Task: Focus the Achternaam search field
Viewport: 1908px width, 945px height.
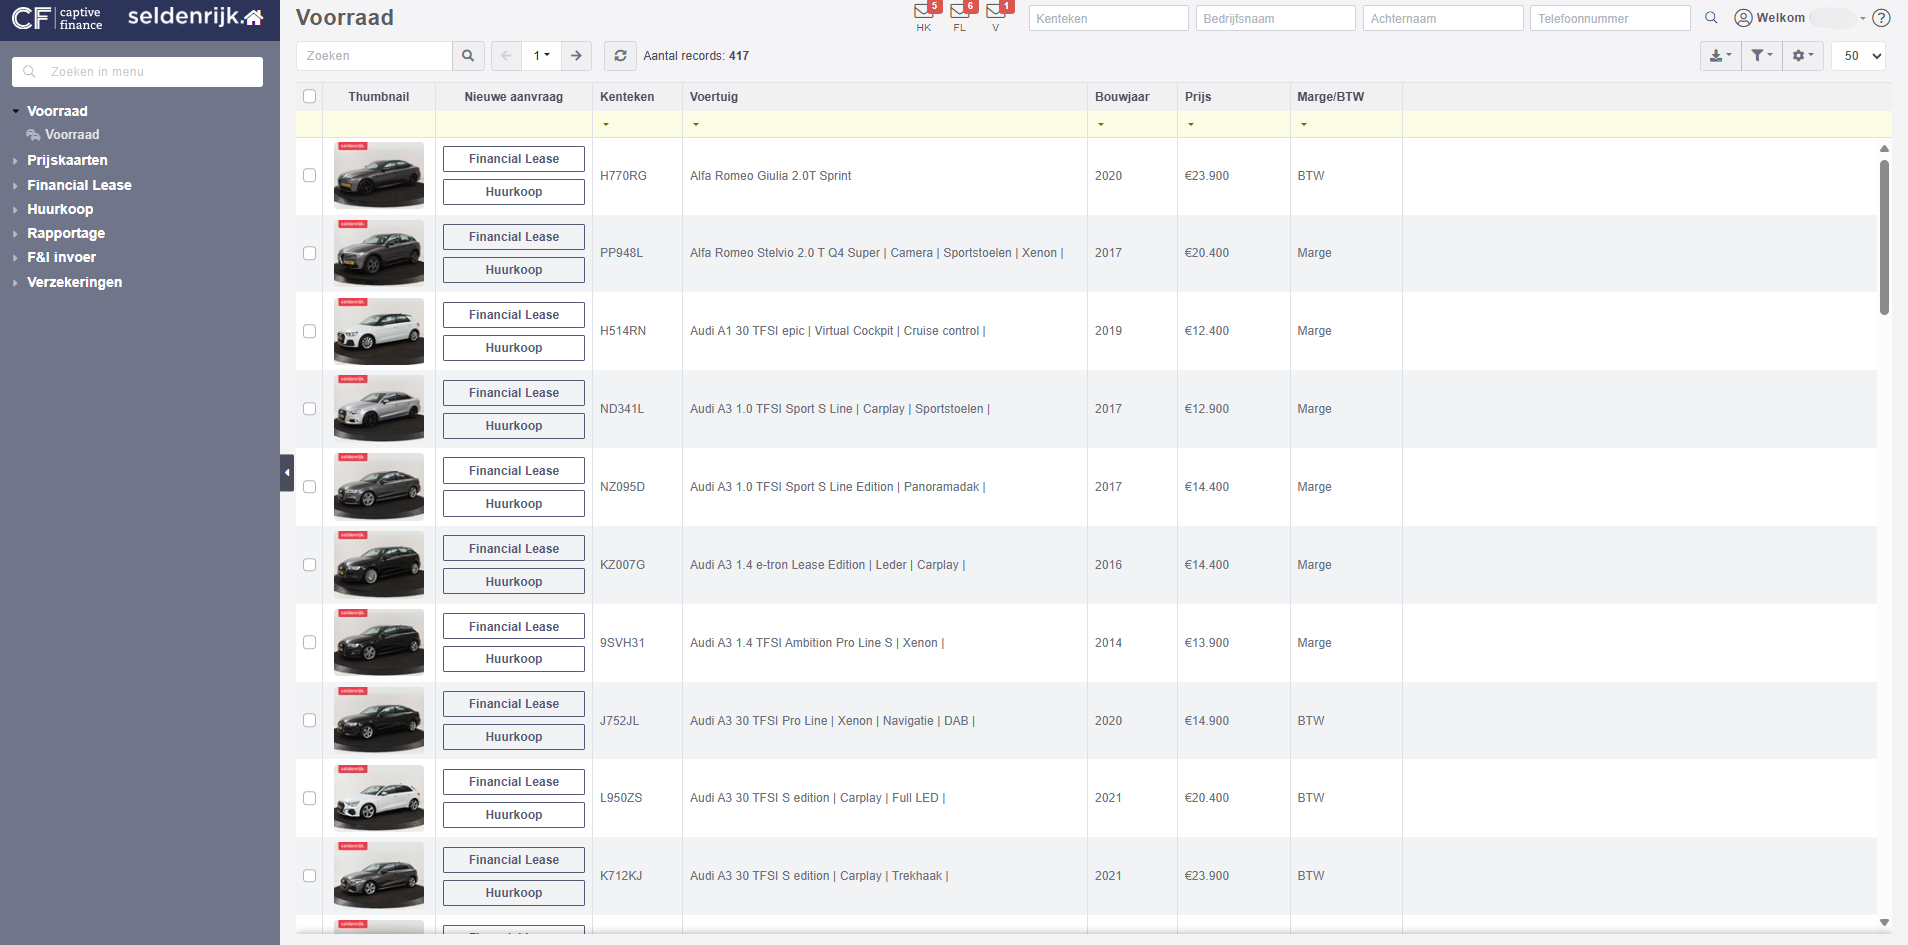Action: [1443, 18]
